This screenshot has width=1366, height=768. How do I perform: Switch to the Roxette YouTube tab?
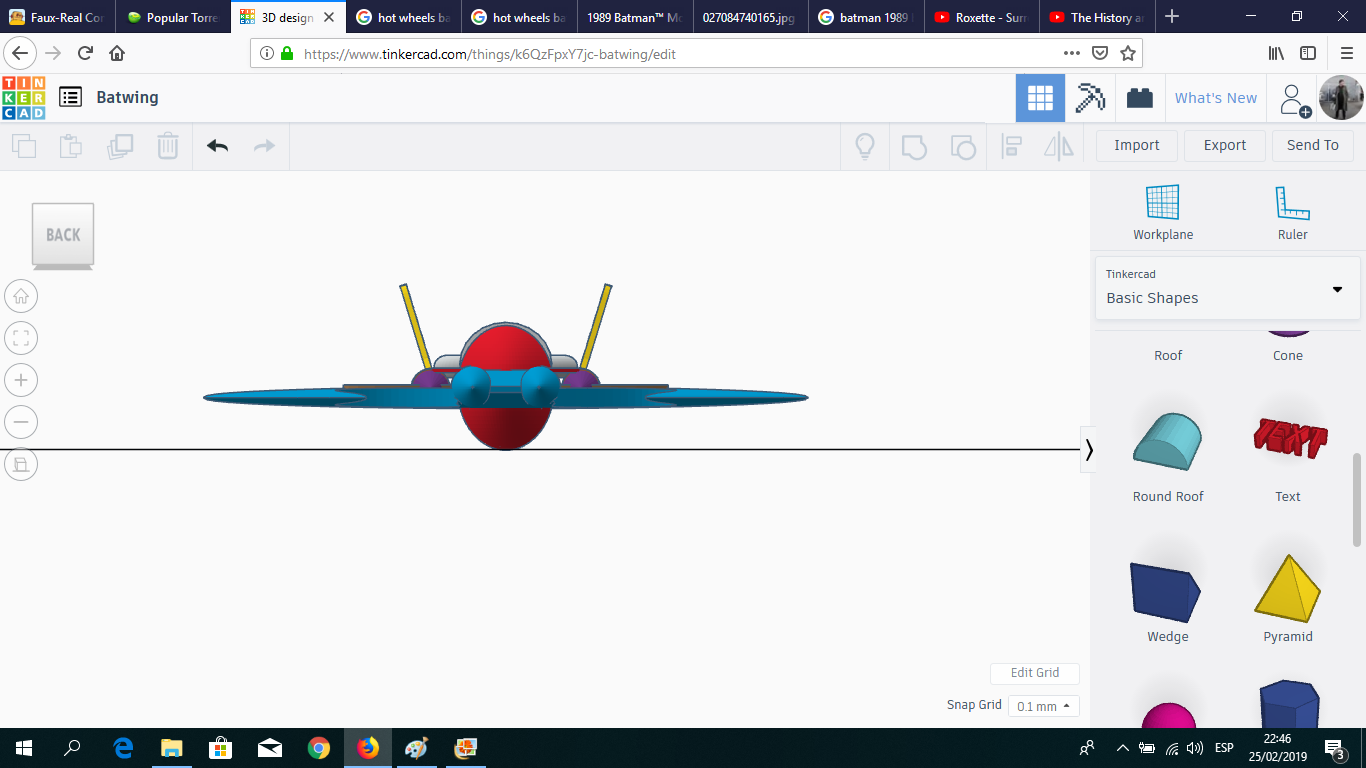tap(979, 17)
